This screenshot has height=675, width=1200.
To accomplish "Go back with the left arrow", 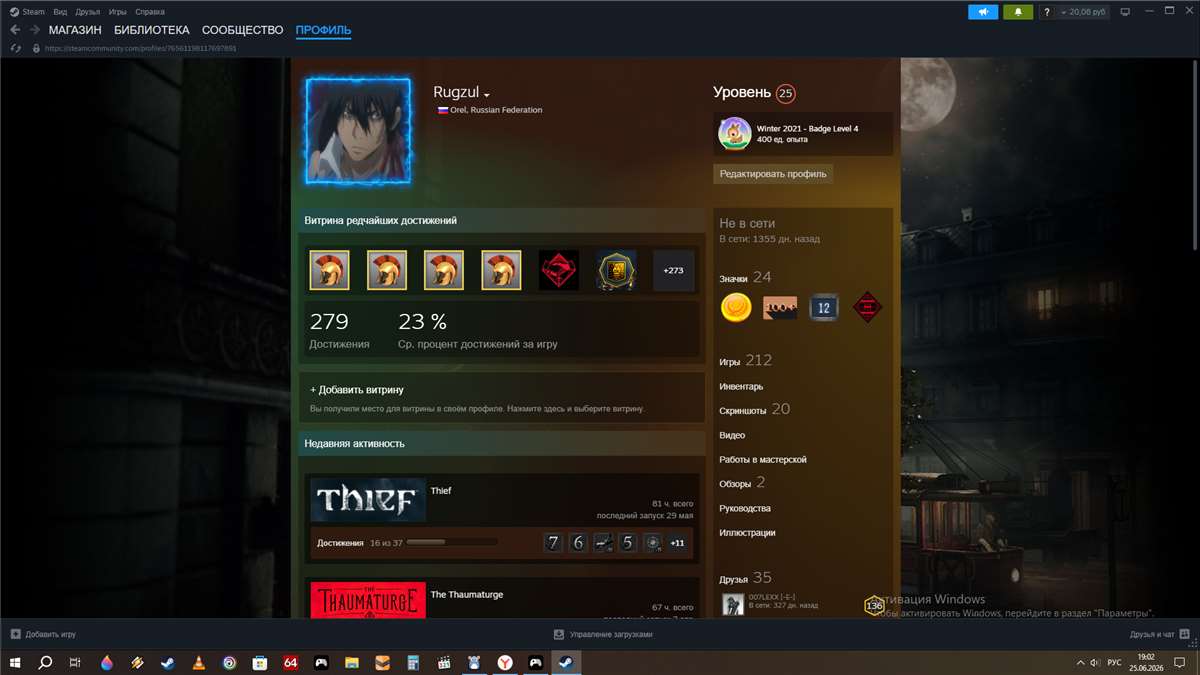I will pyautogui.click(x=15, y=30).
